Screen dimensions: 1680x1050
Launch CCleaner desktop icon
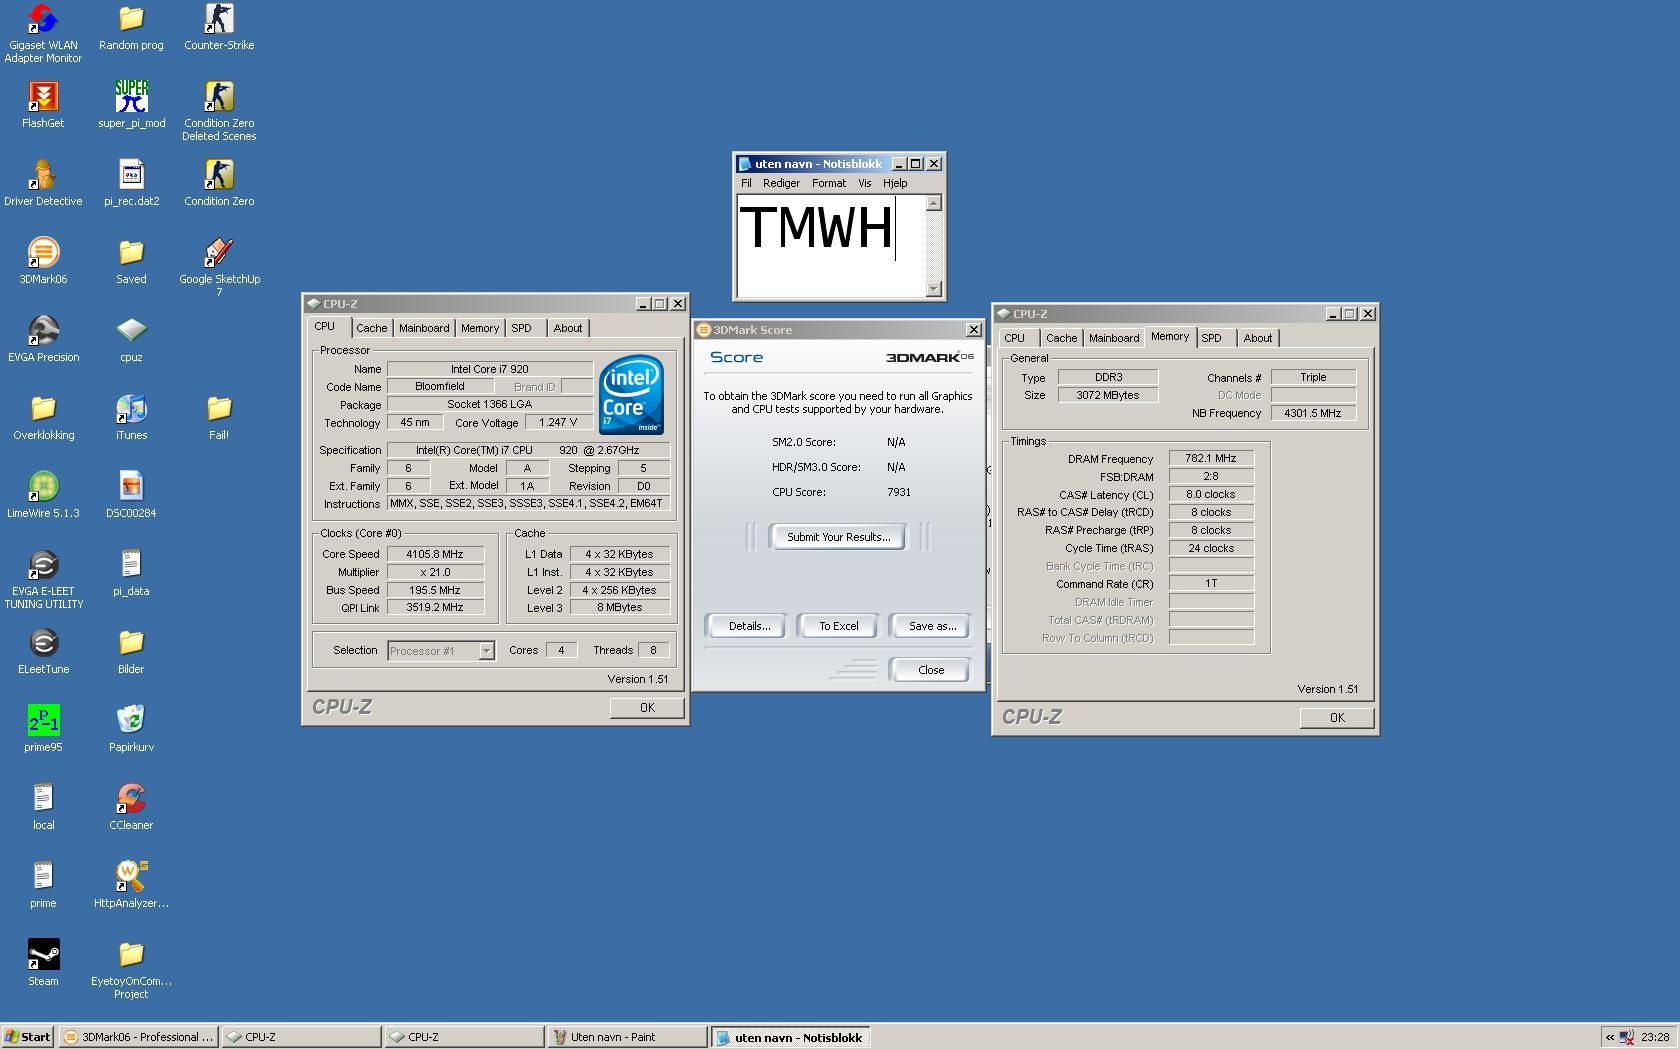pyautogui.click(x=131, y=807)
